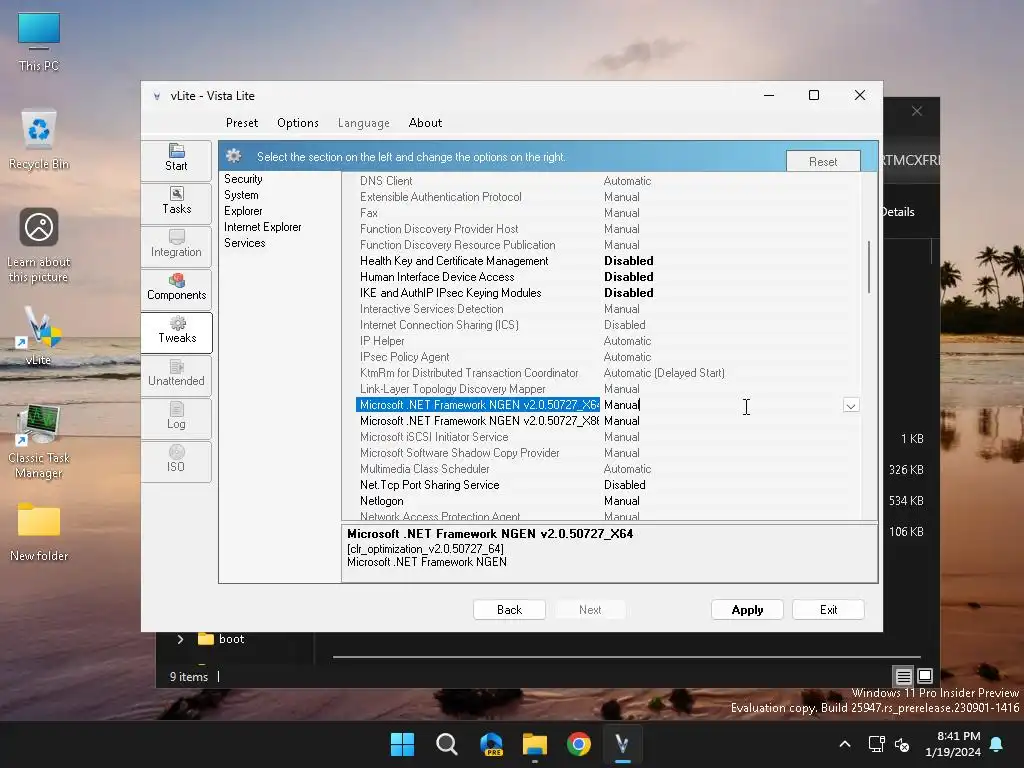Open the Log section
This screenshot has width=1024, height=768.
click(176, 417)
